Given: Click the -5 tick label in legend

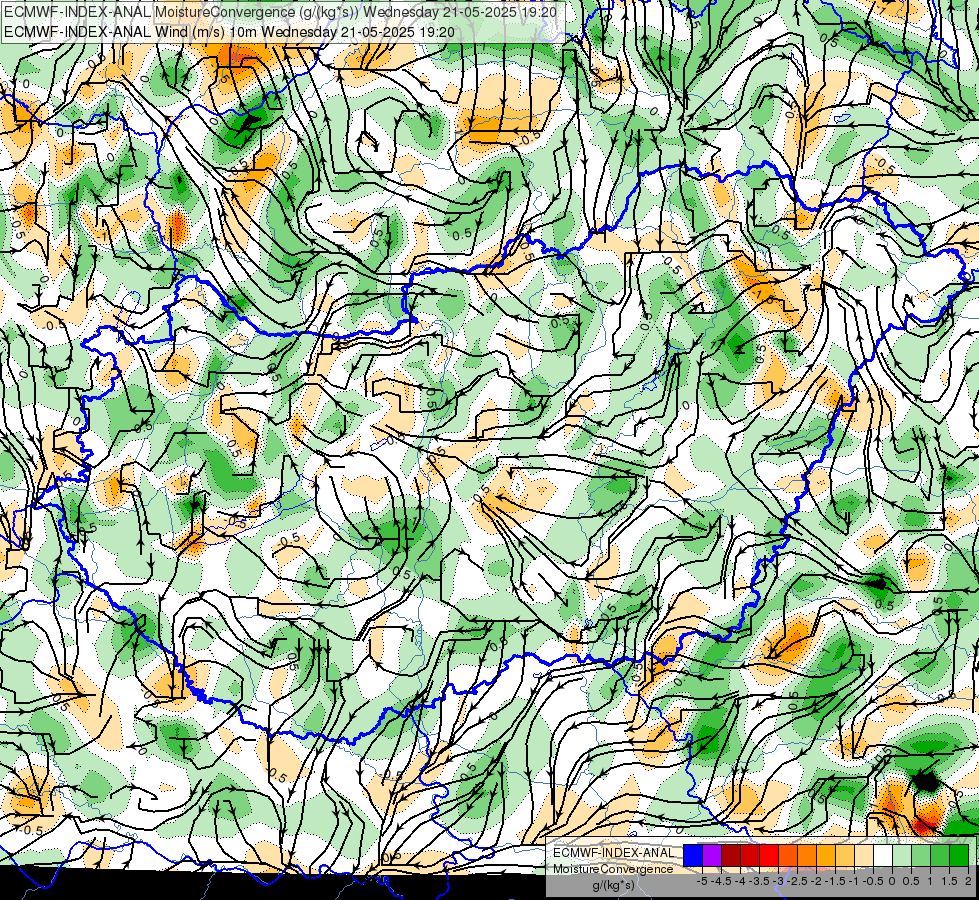Looking at the screenshot, I should (x=703, y=881).
